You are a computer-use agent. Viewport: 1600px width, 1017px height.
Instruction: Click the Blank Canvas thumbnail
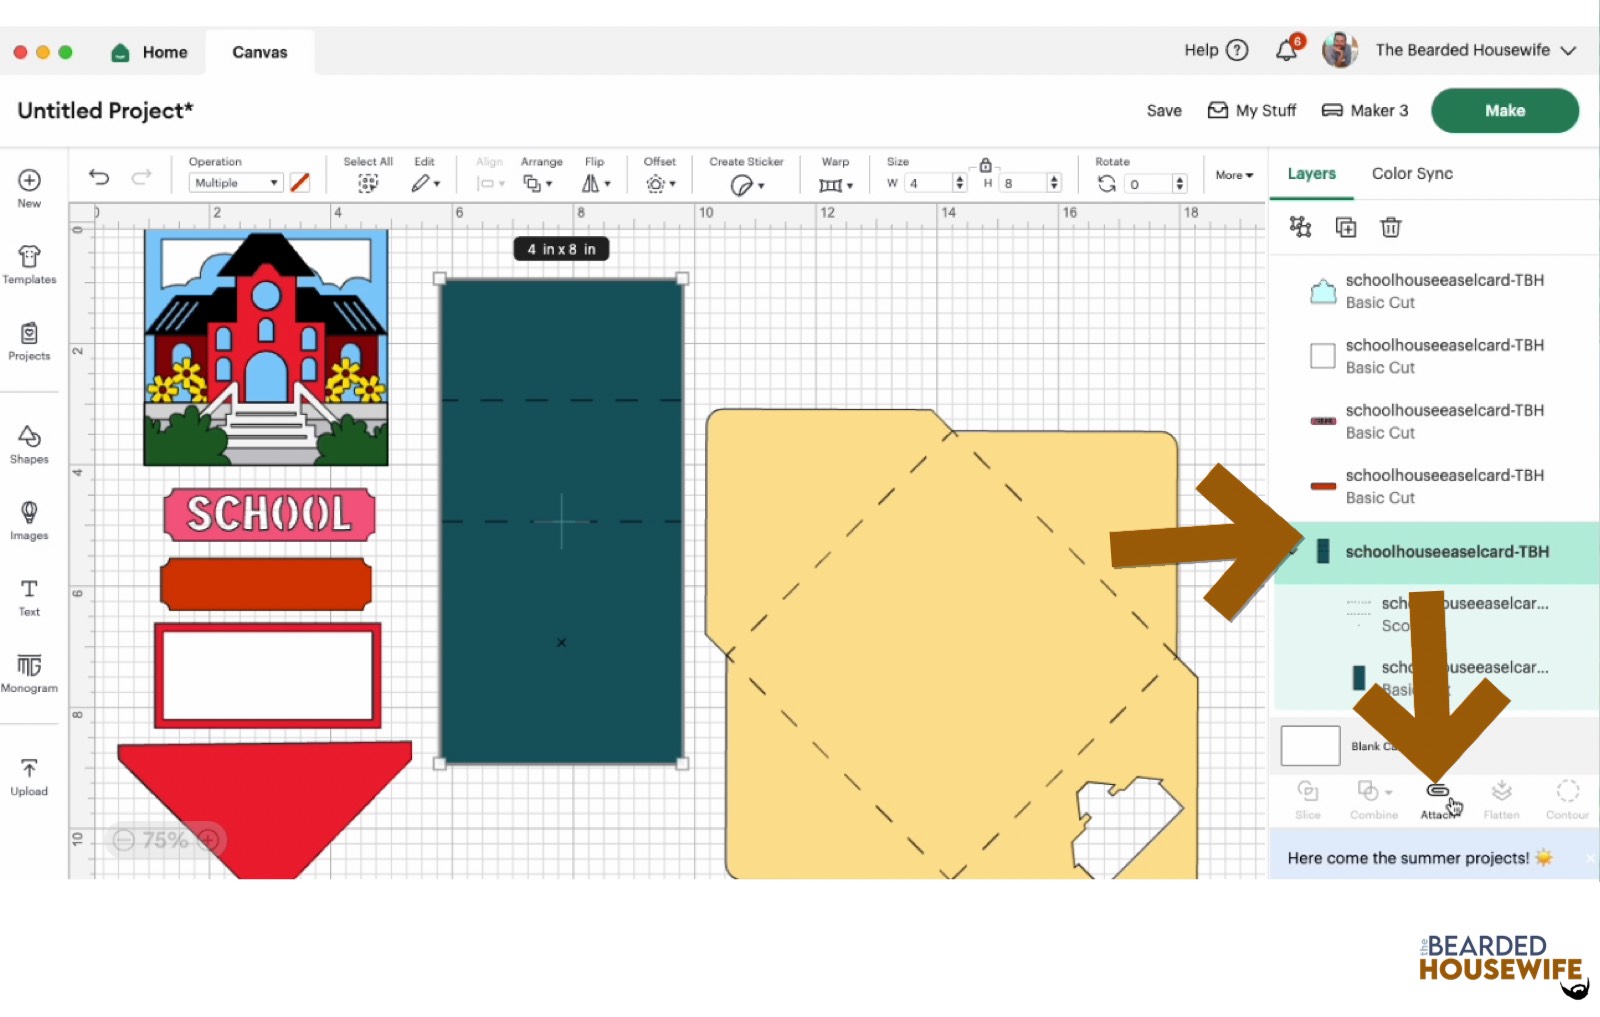point(1310,746)
